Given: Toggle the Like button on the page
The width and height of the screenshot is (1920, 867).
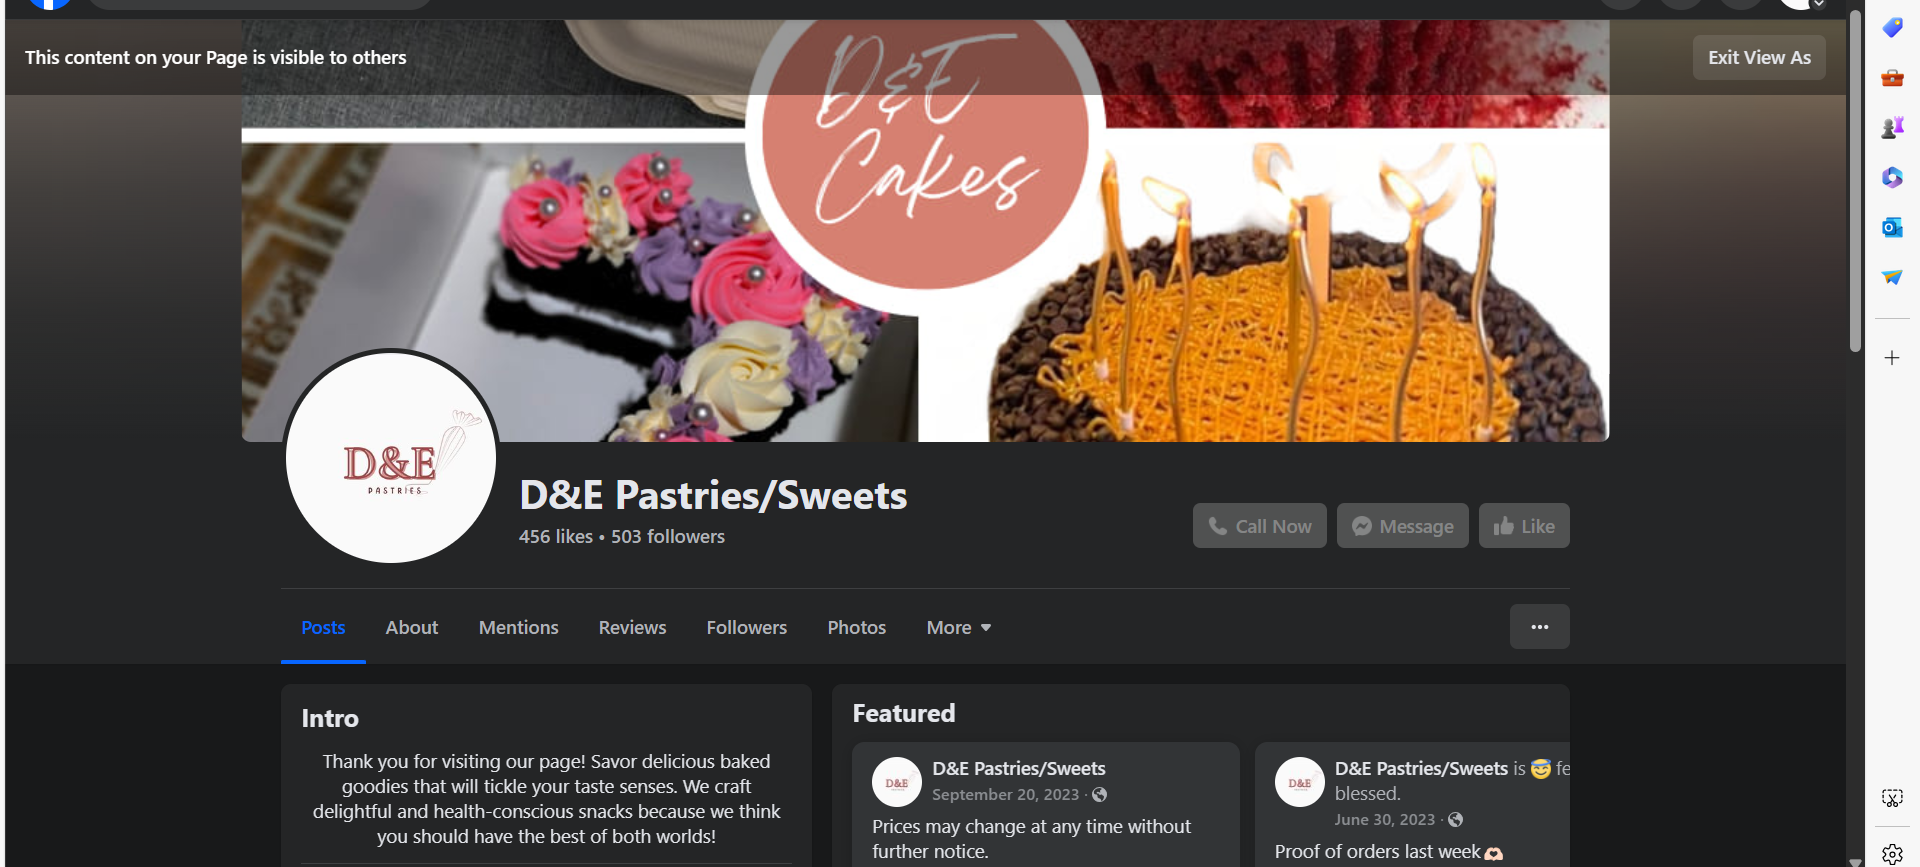Looking at the screenshot, I should 1524,526.
